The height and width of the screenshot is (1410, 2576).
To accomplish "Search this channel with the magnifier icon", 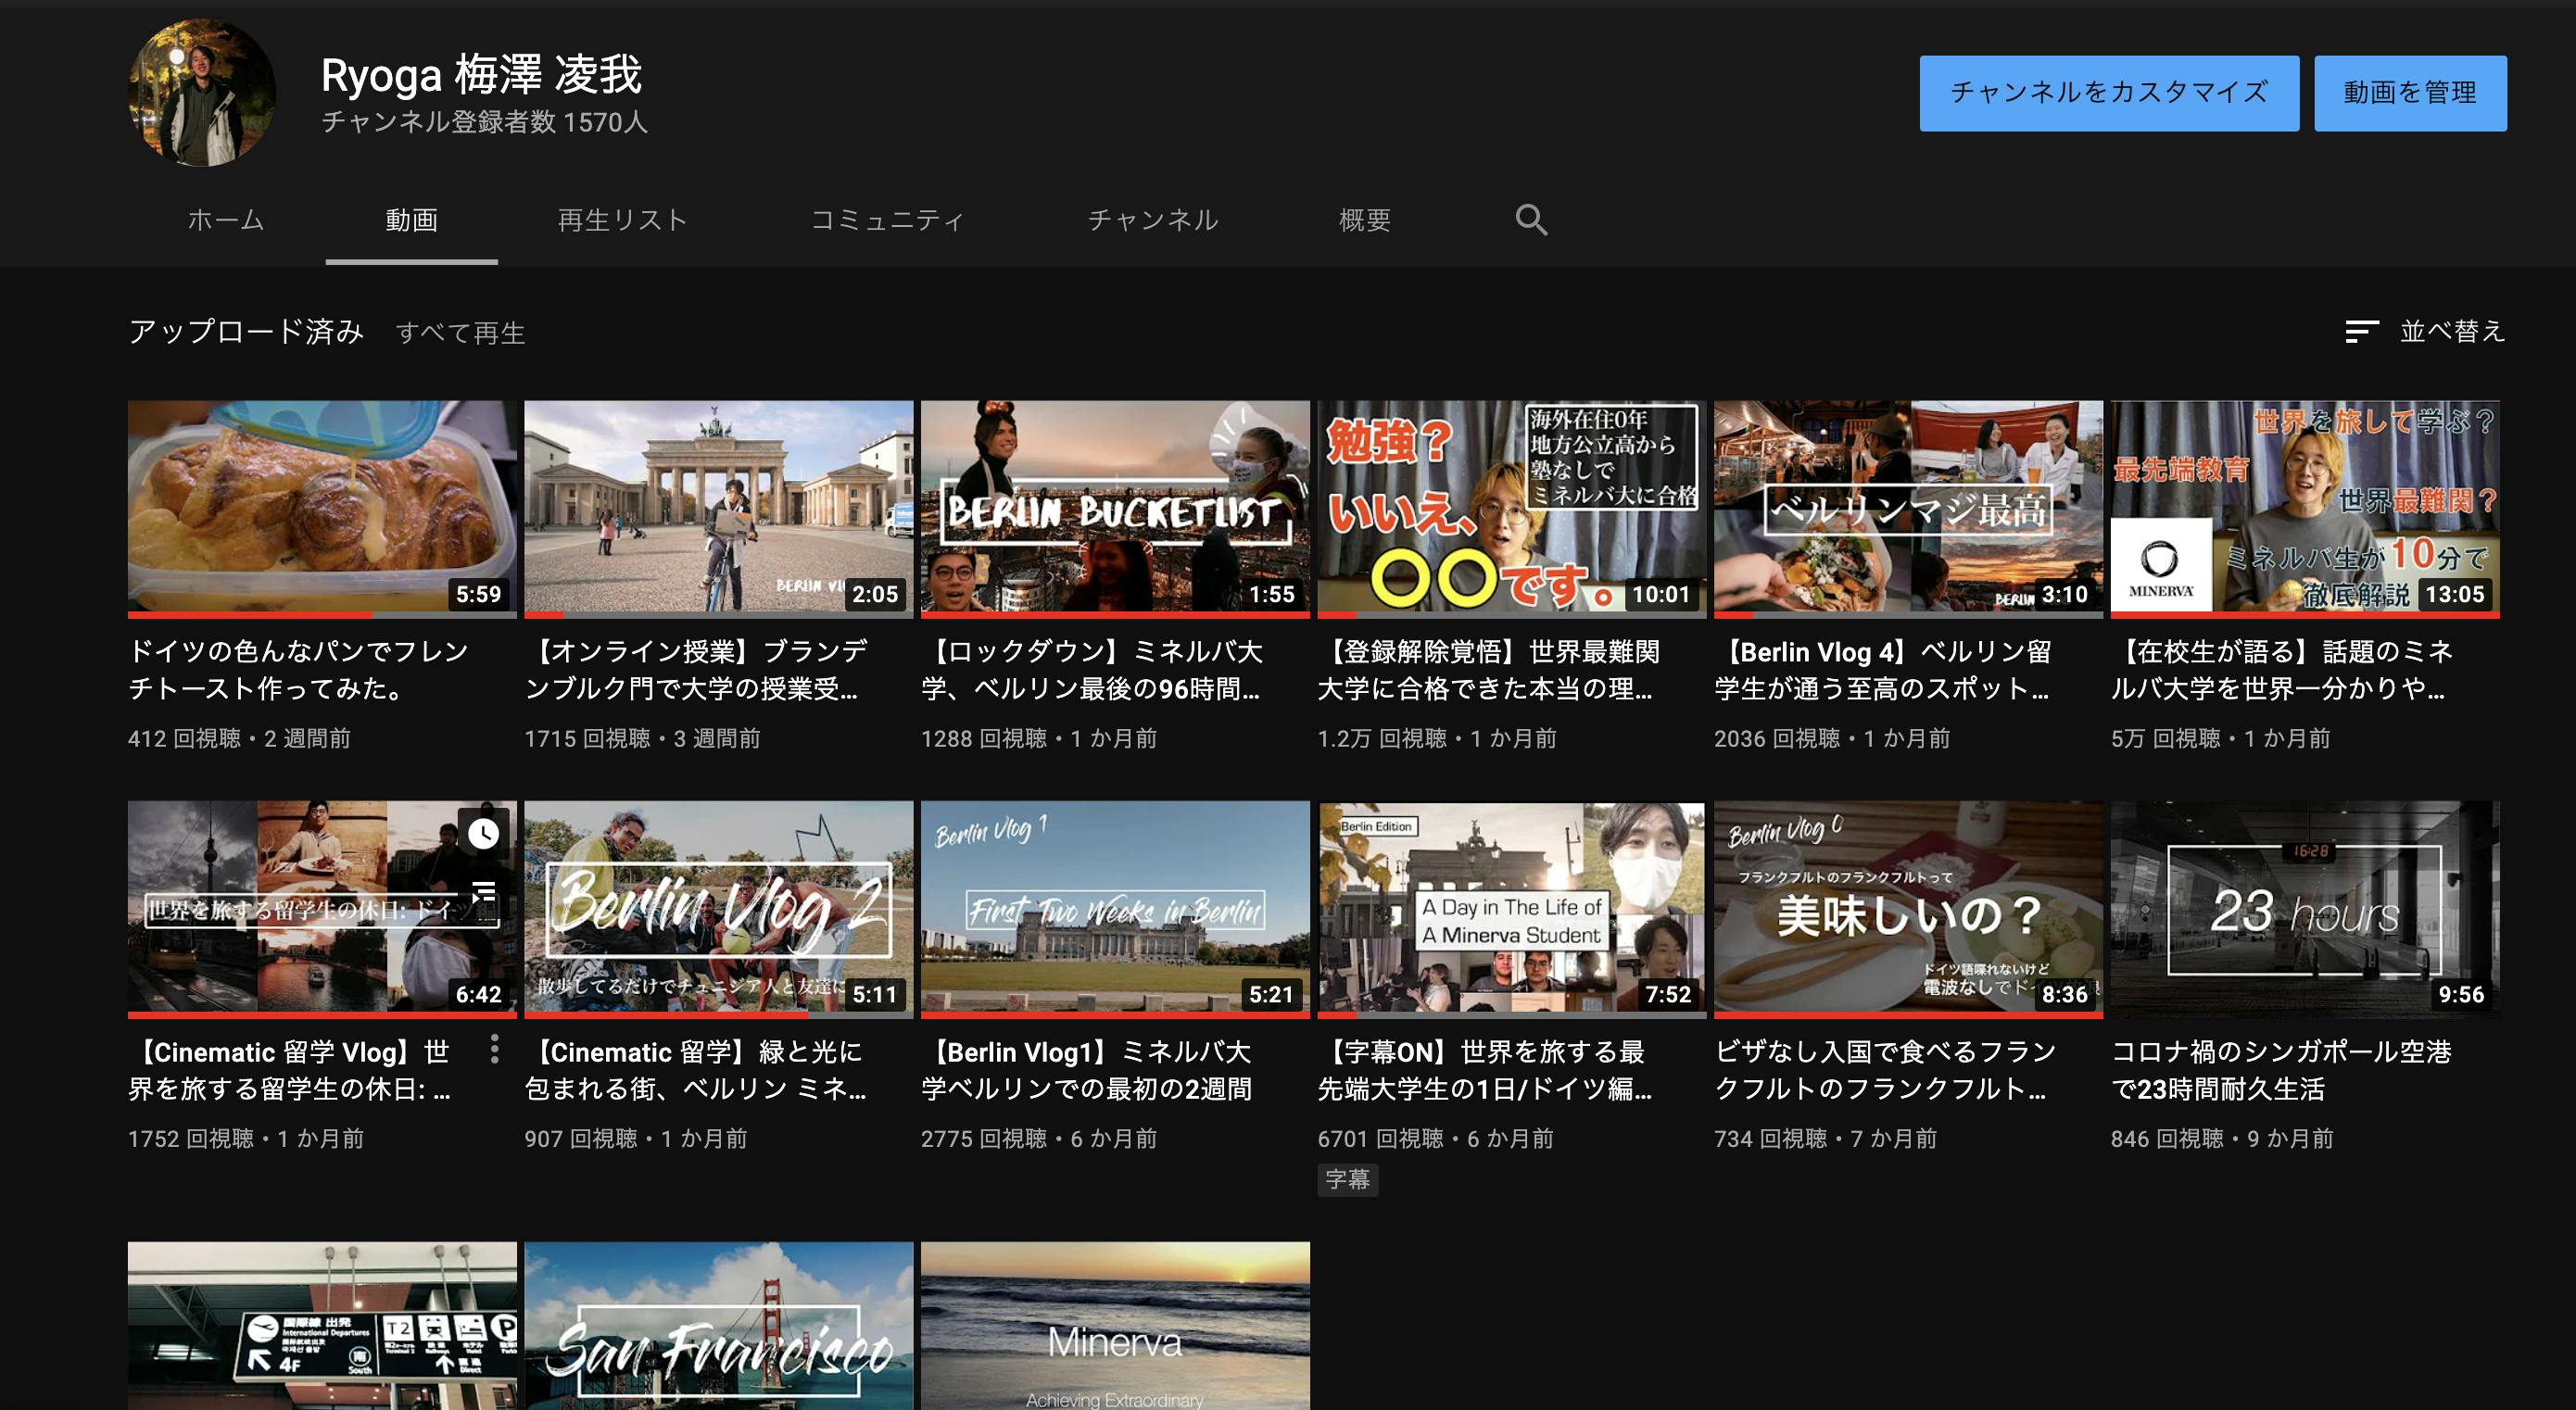I will pyautogui.click(x=1531, y=219).
